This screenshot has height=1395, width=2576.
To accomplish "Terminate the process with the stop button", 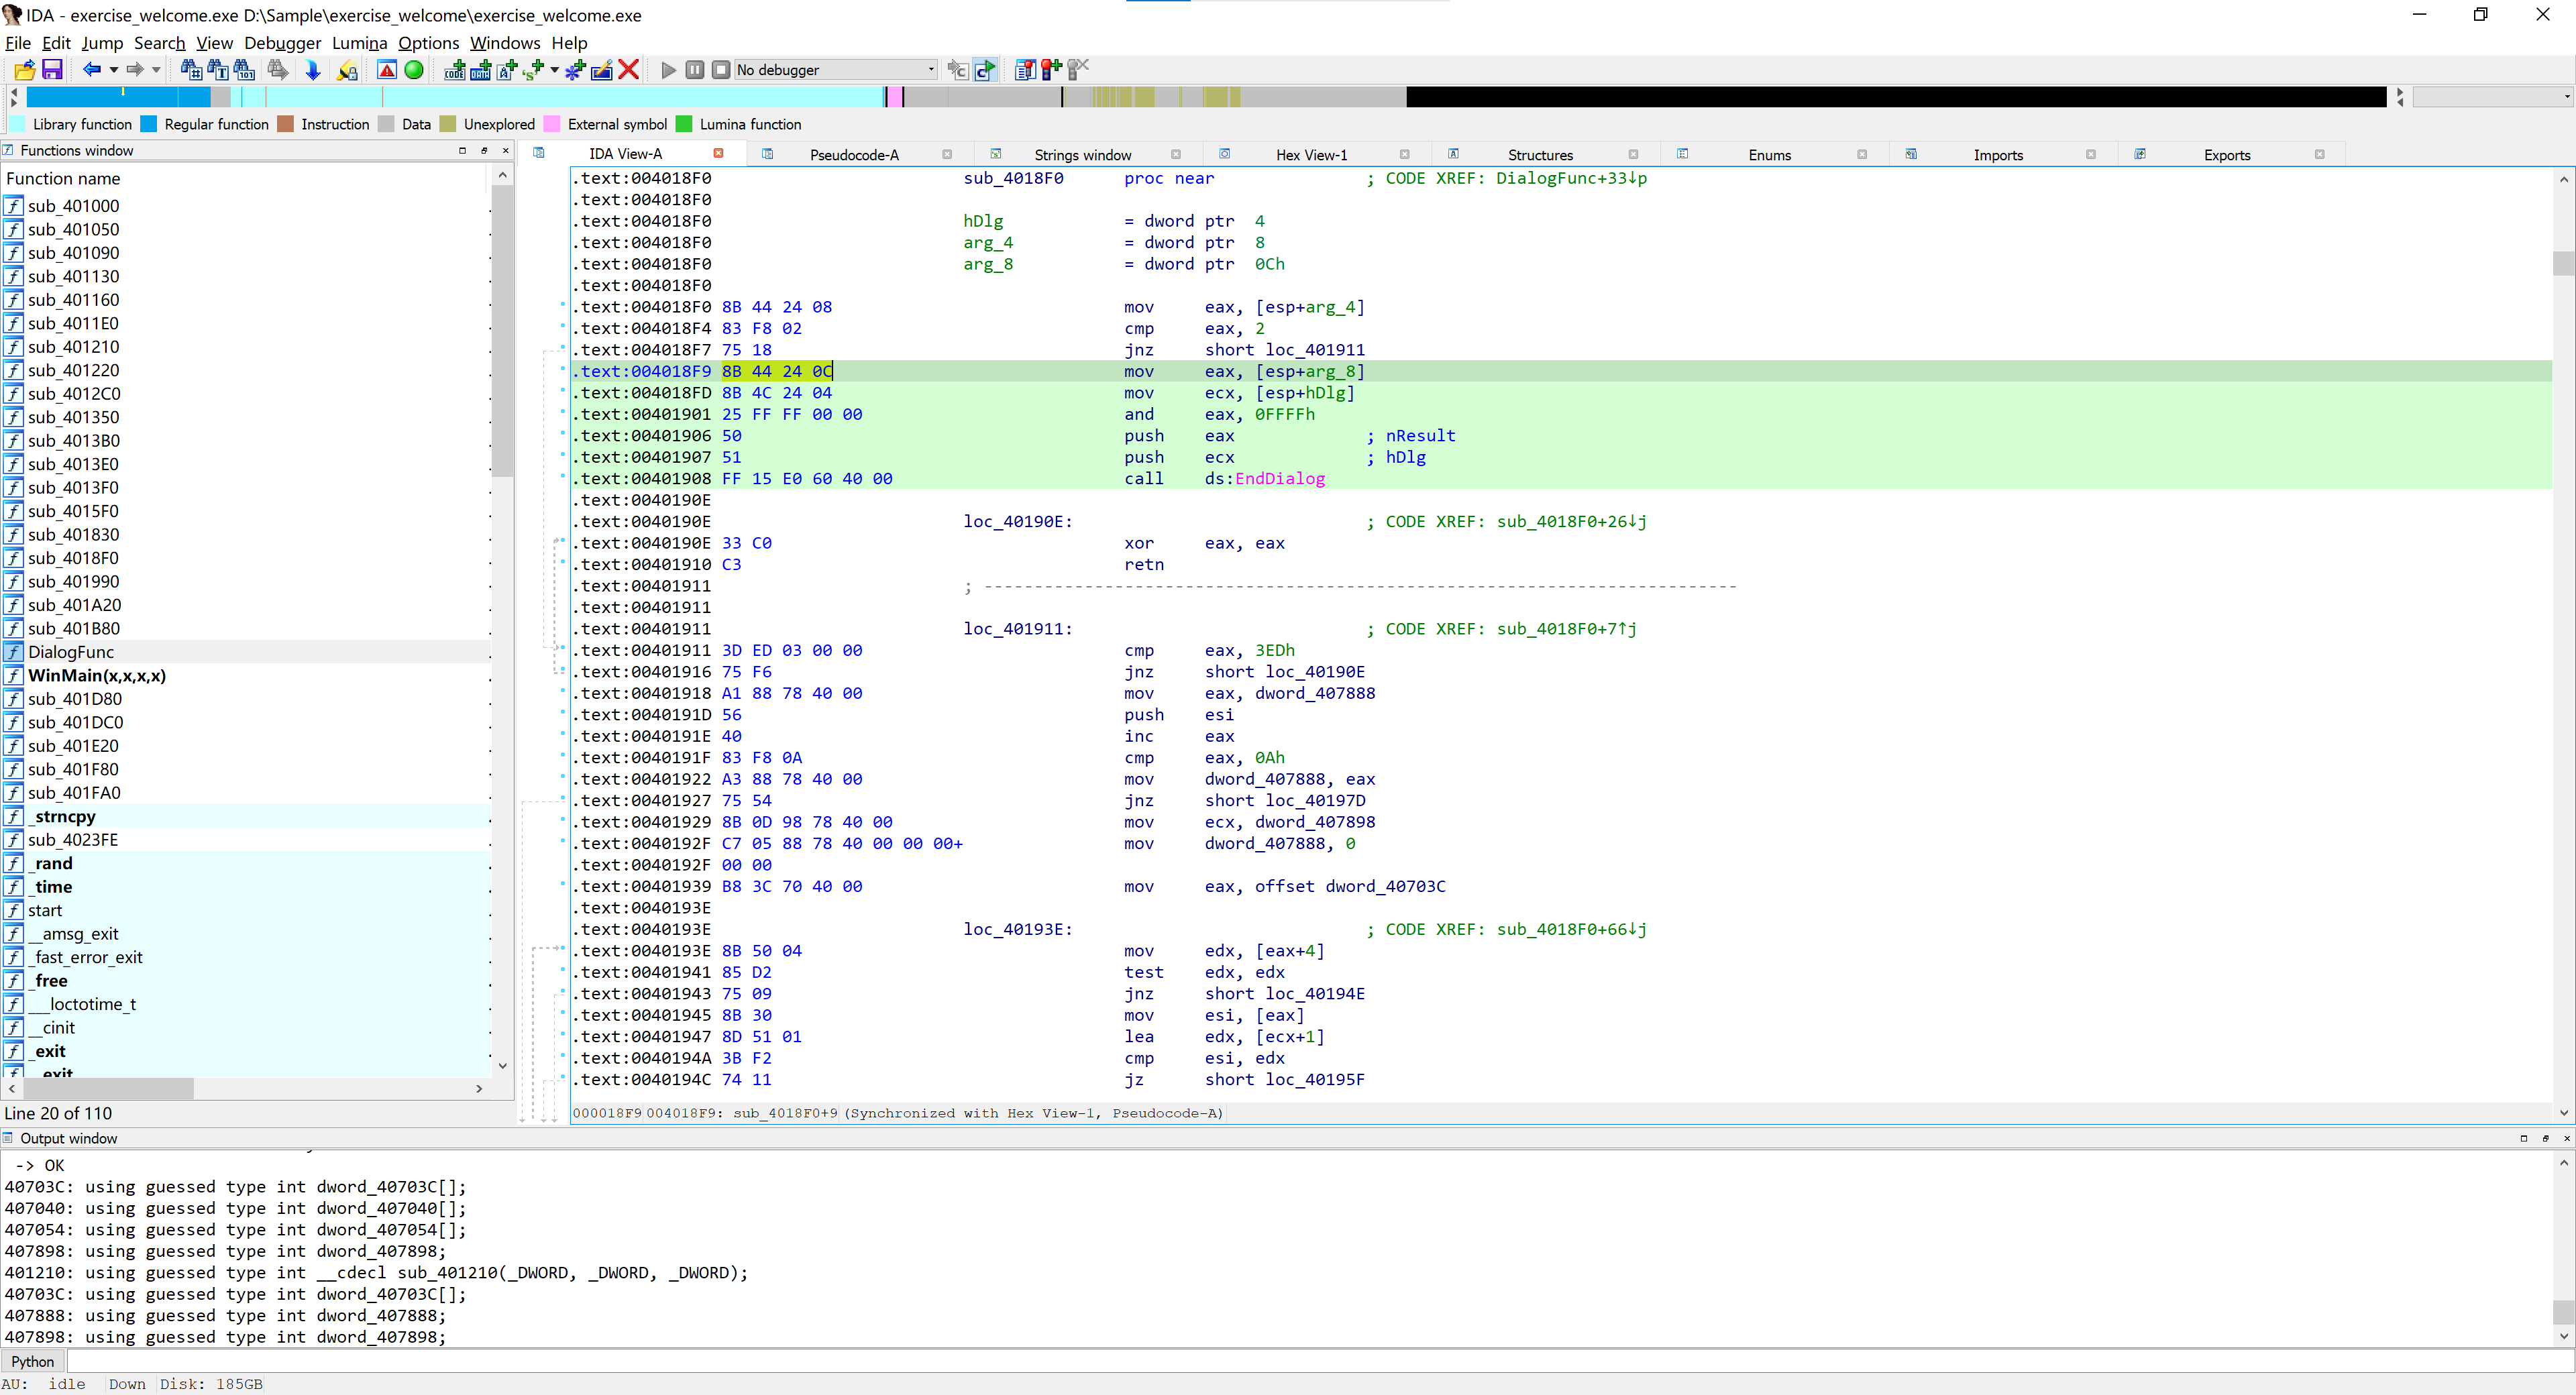I will (721, 70).
